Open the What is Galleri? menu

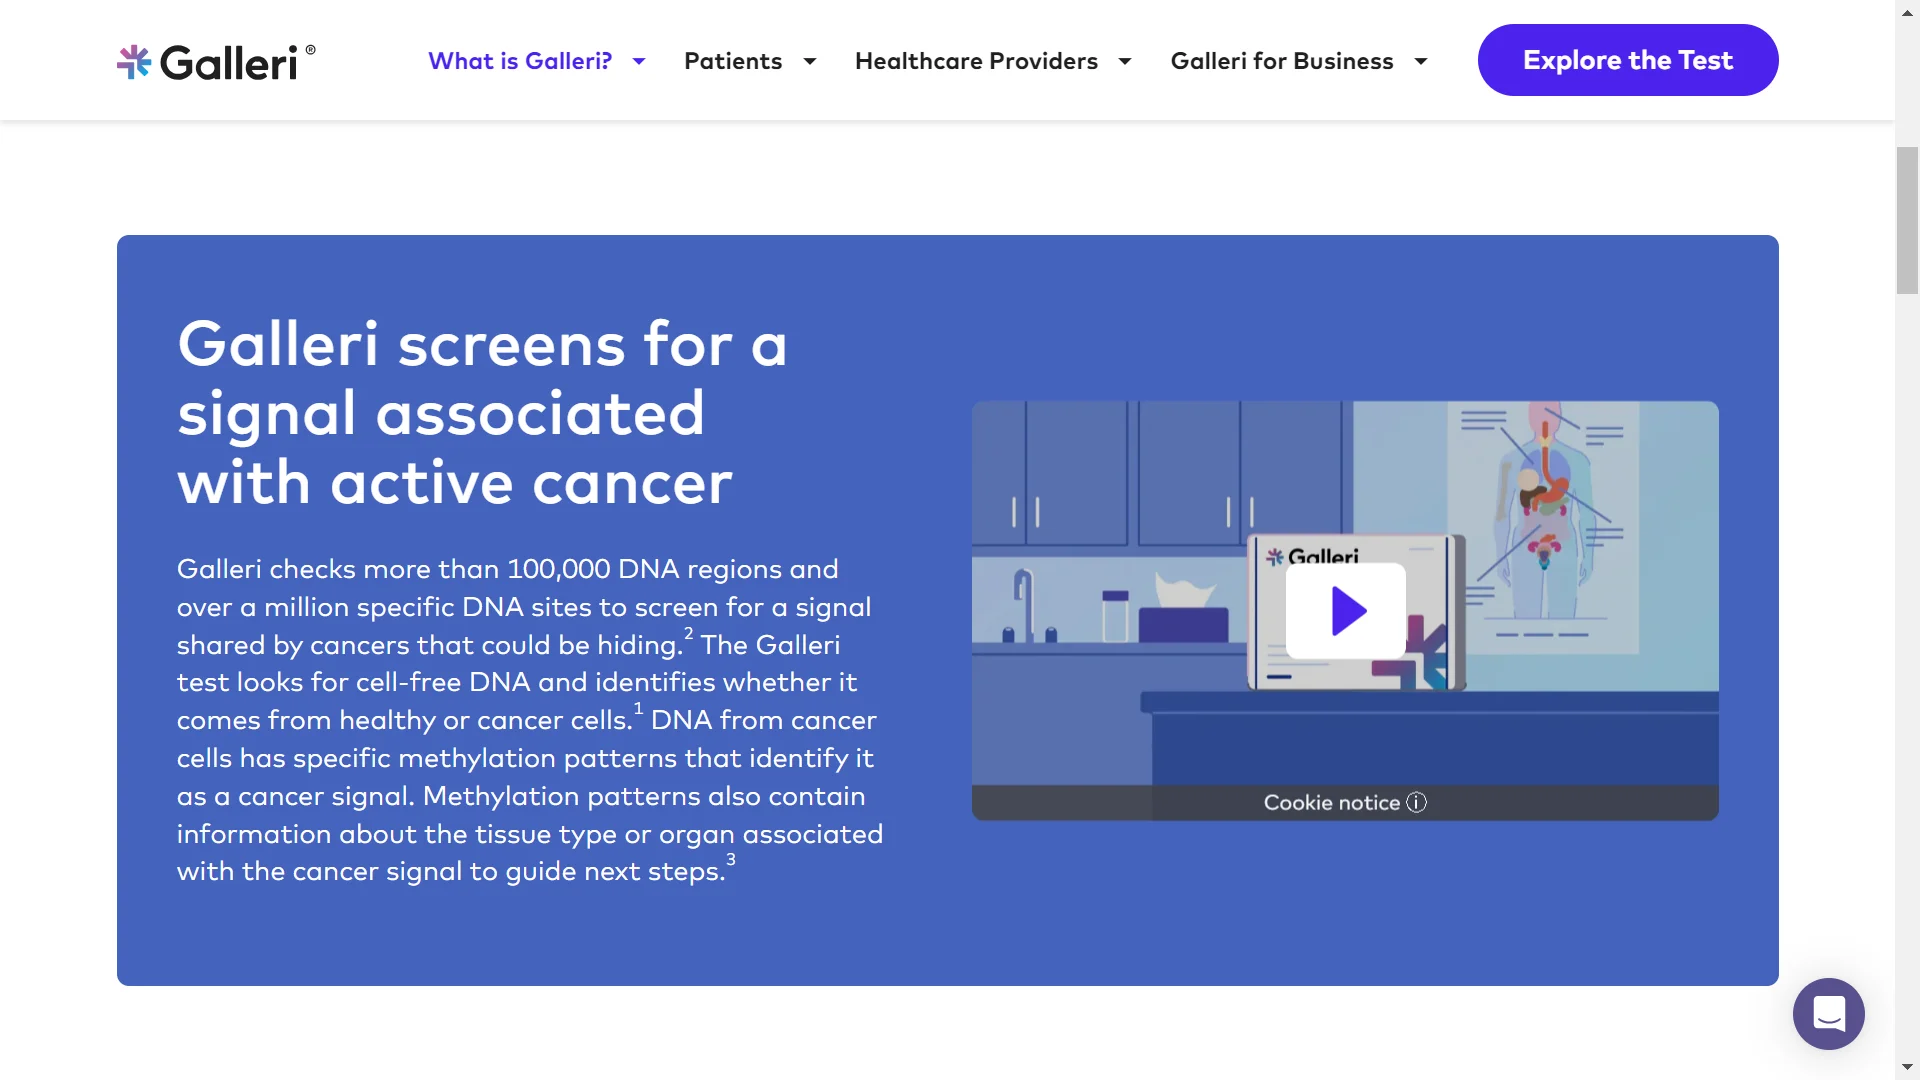click(520, 61)
